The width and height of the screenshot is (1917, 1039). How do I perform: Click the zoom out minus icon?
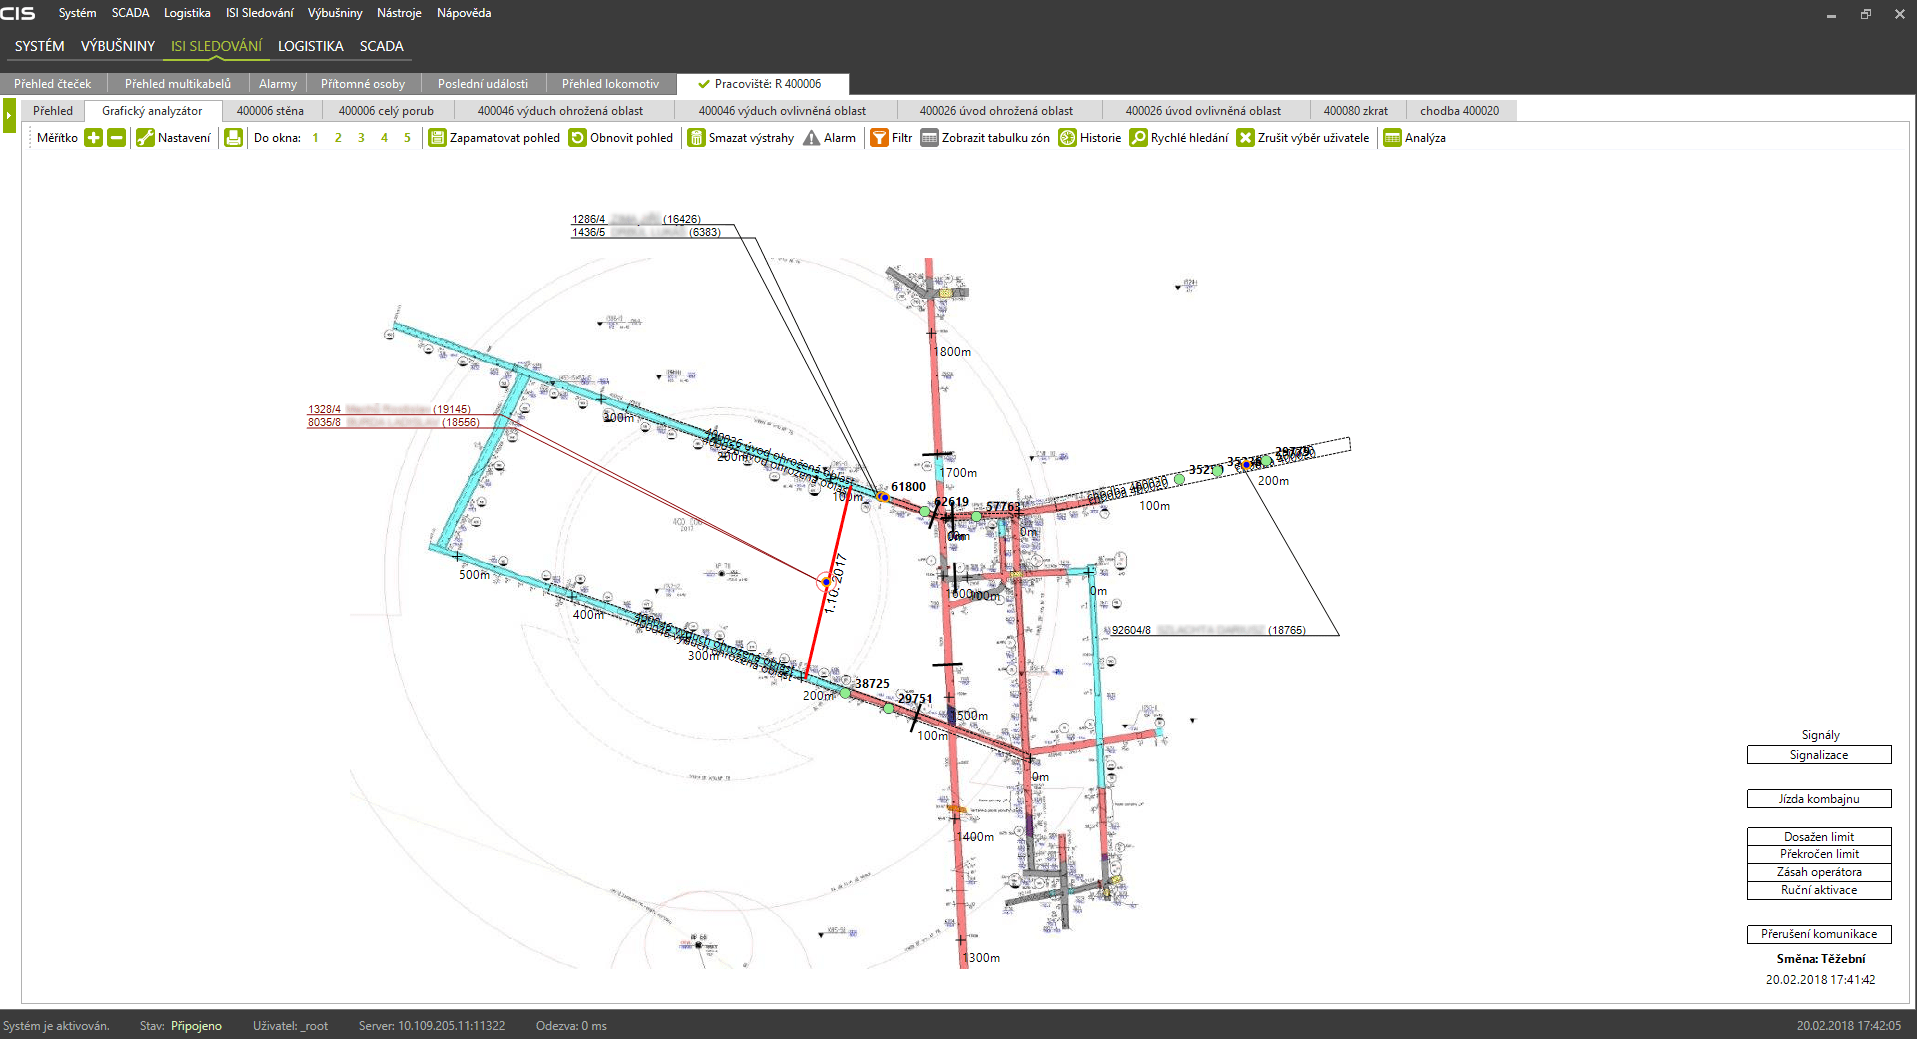[116, 138]
